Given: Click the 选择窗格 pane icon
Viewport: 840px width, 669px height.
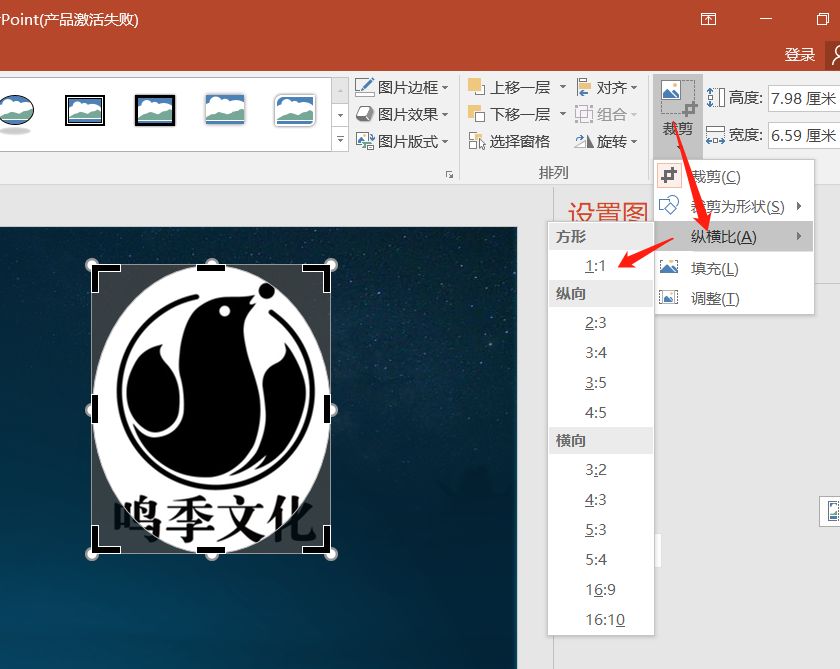Looking at the screenshot, I should tap(476, 141).
